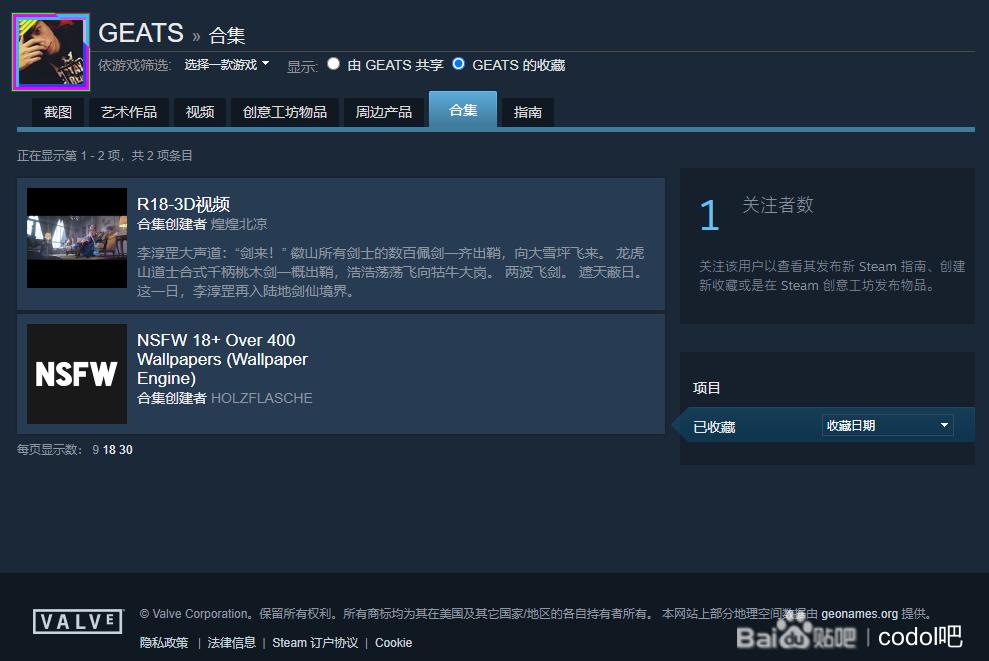This screenshot has height=661, width=989.
Task: Switch to the 创意工坊物品 tab
Action: (x=284, y=112)
